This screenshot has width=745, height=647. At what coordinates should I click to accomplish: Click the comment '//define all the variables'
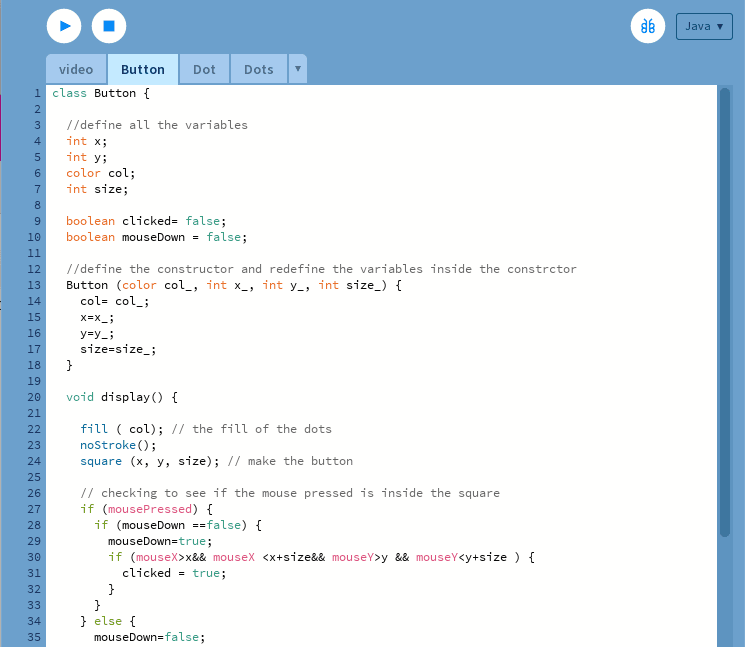[157, 125]
